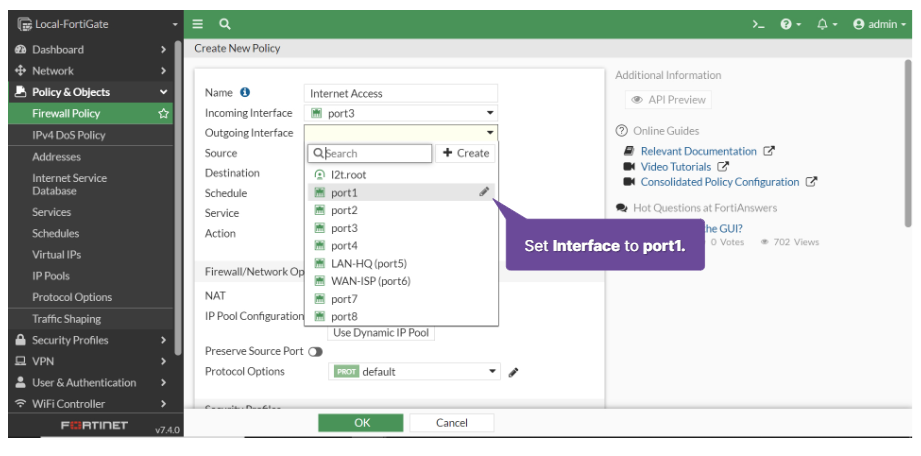Select l2t.root from the interface list
Viewport: 921px width, 456px height.
coord(401,175)
